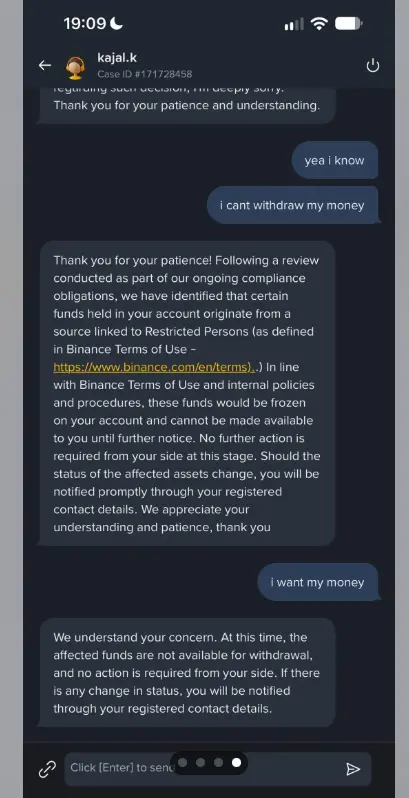Tap the moon focus mode icon

point(116,23)
